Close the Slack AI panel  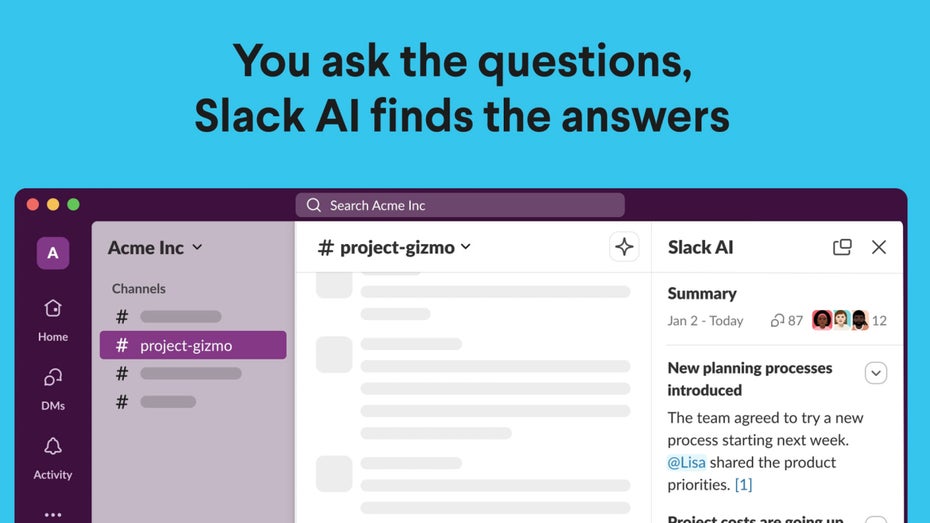(x=879, y=247)
